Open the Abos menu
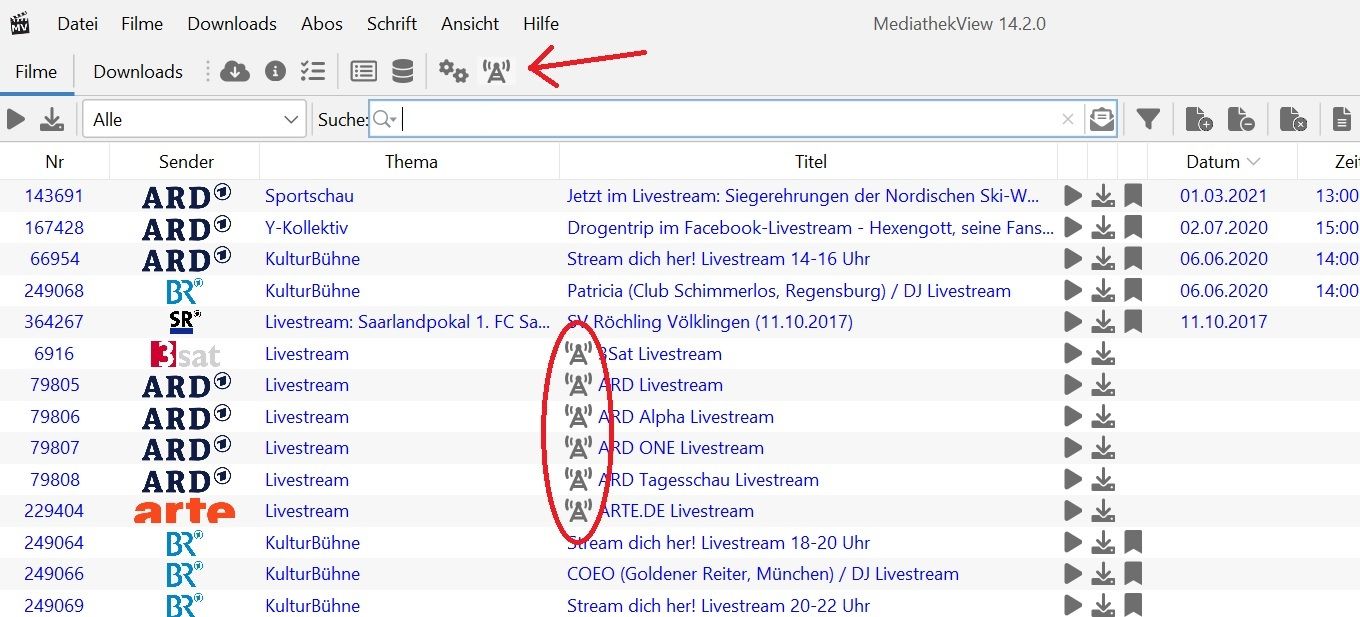Screen dimensions: 1360x617 (x=322, y=23)
